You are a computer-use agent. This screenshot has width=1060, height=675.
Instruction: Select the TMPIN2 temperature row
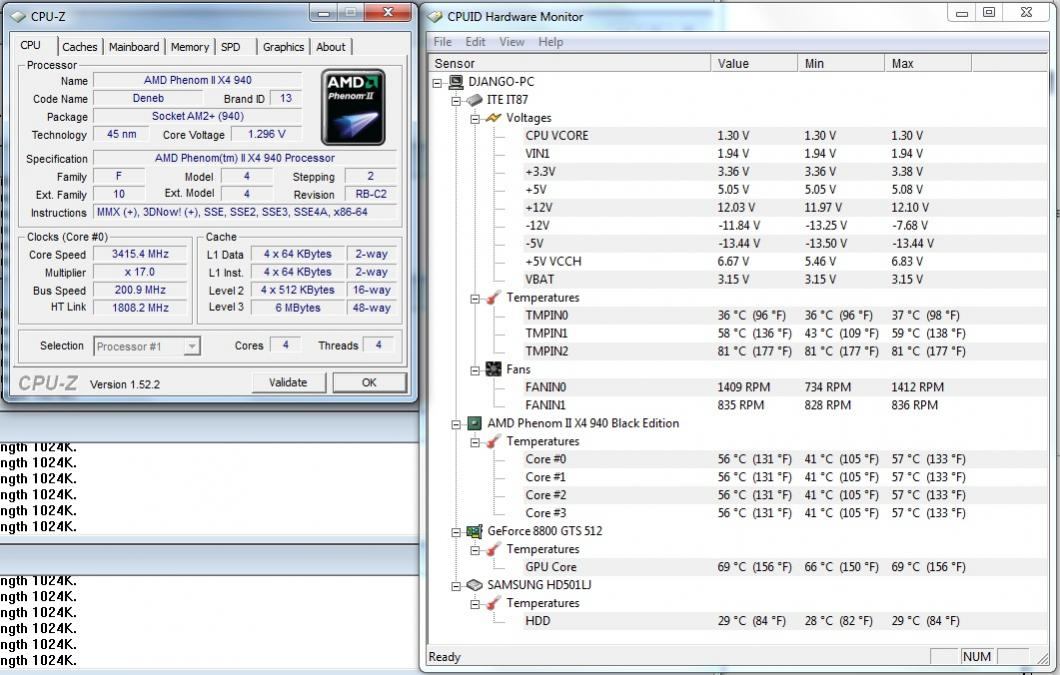(784, 352)
